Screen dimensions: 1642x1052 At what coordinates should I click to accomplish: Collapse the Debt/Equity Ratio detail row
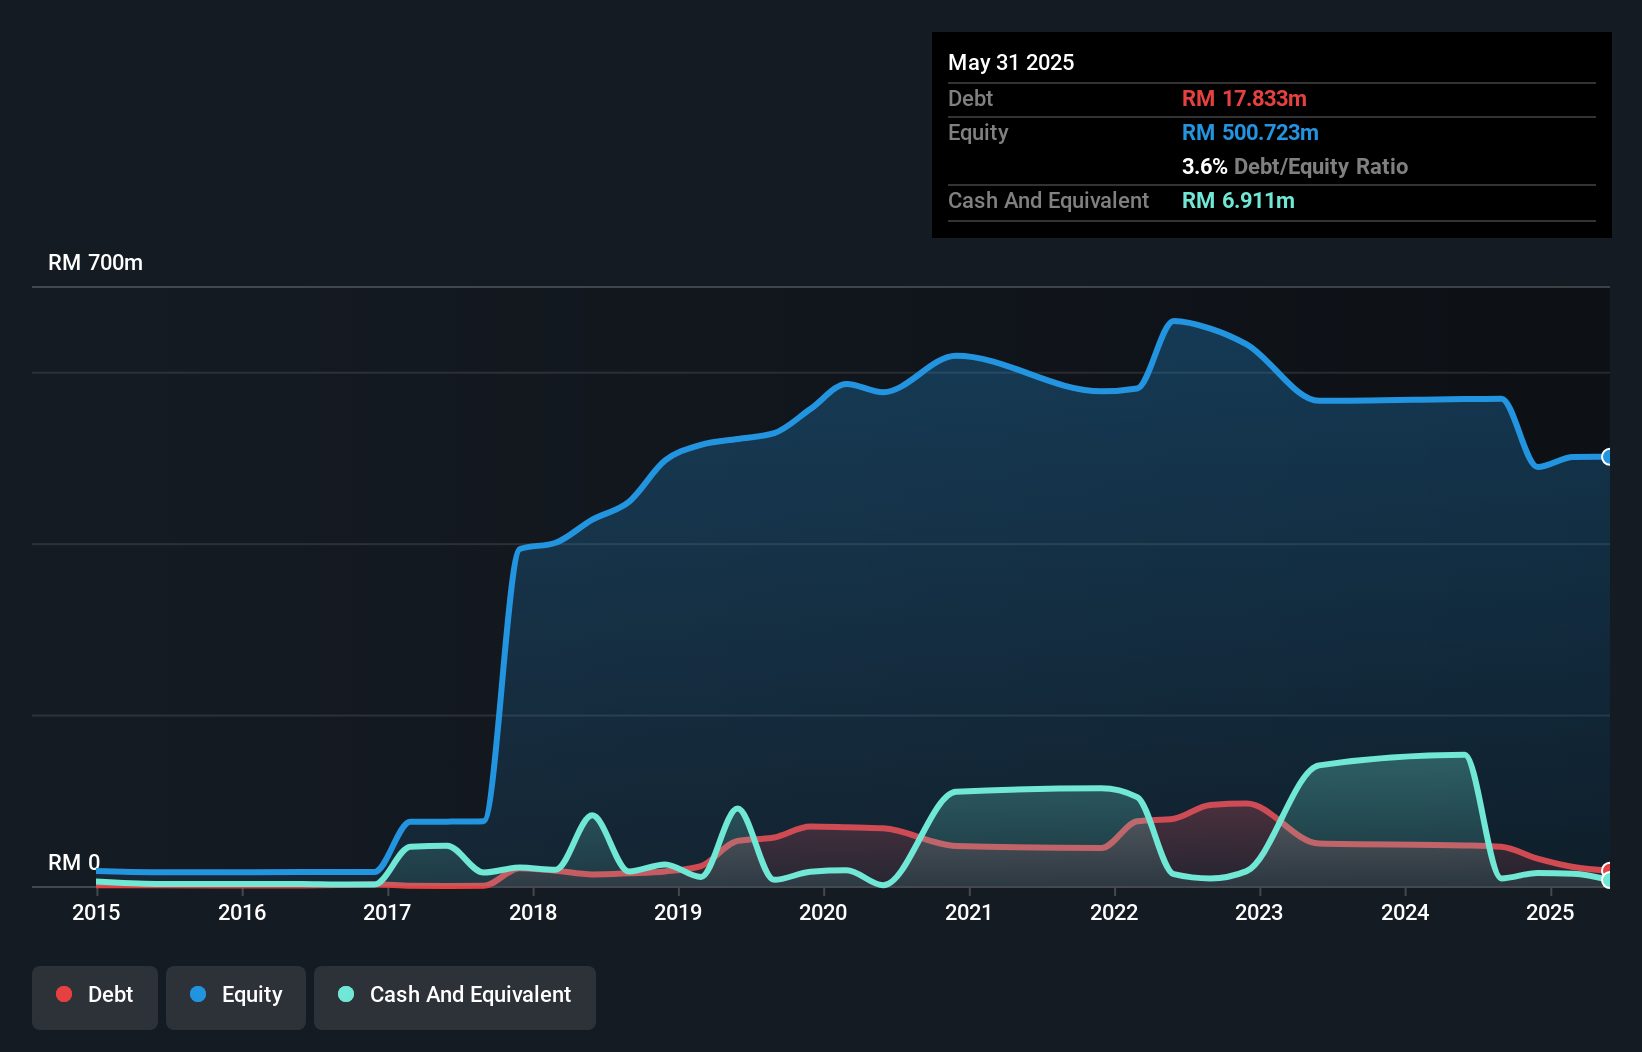[x=1295, y=166]
